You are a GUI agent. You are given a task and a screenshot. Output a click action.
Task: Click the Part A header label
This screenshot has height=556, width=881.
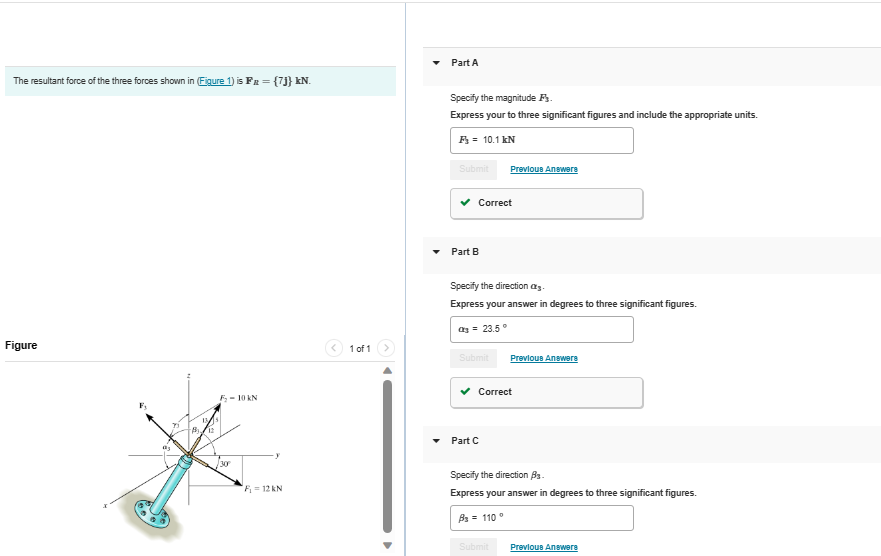[465, 63]
